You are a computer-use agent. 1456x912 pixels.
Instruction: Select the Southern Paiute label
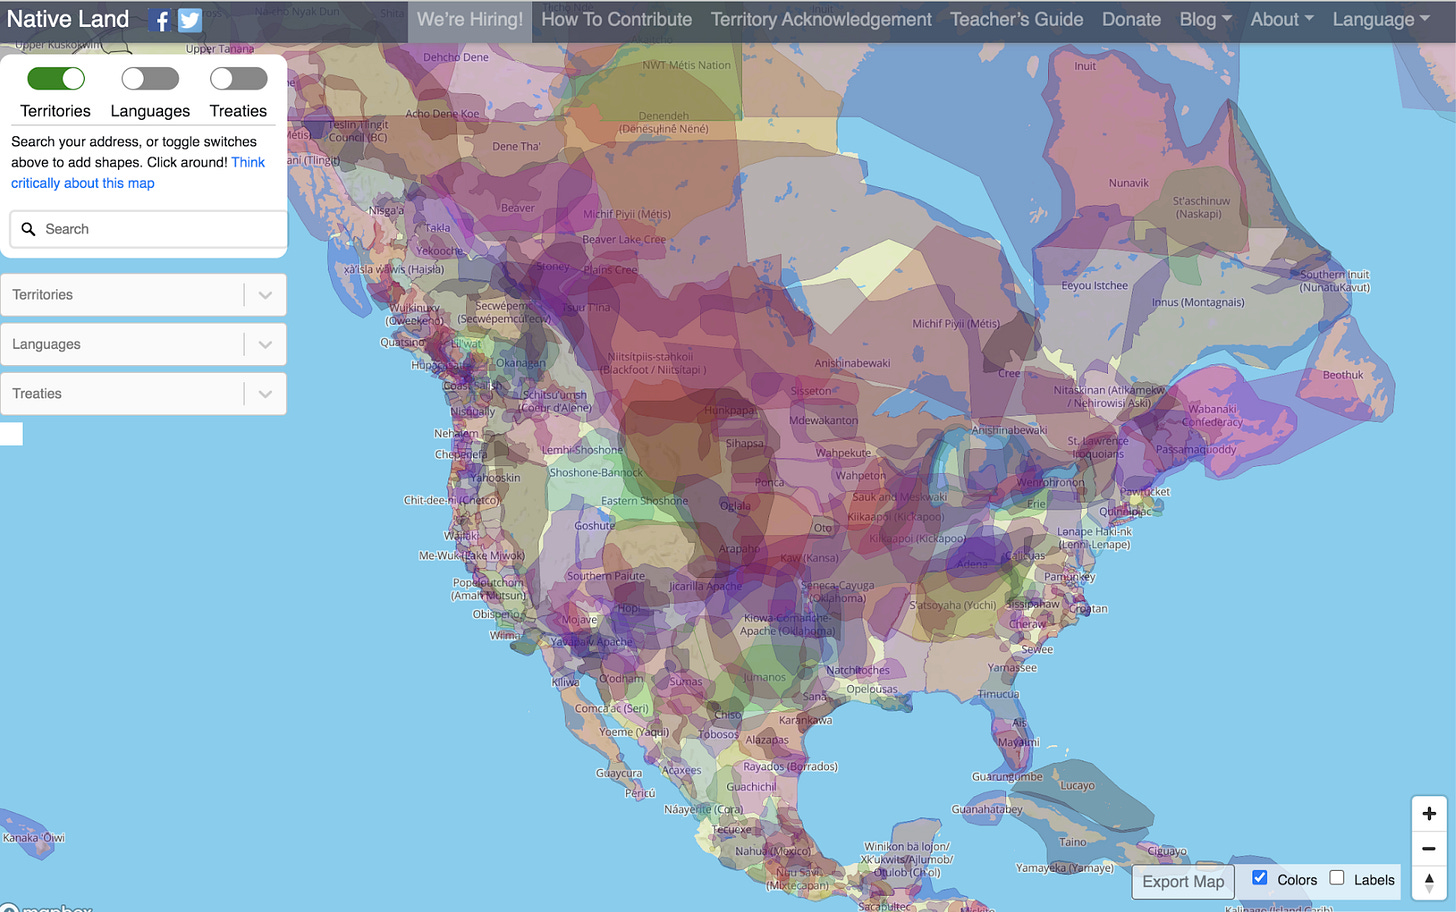coord(606,576)
